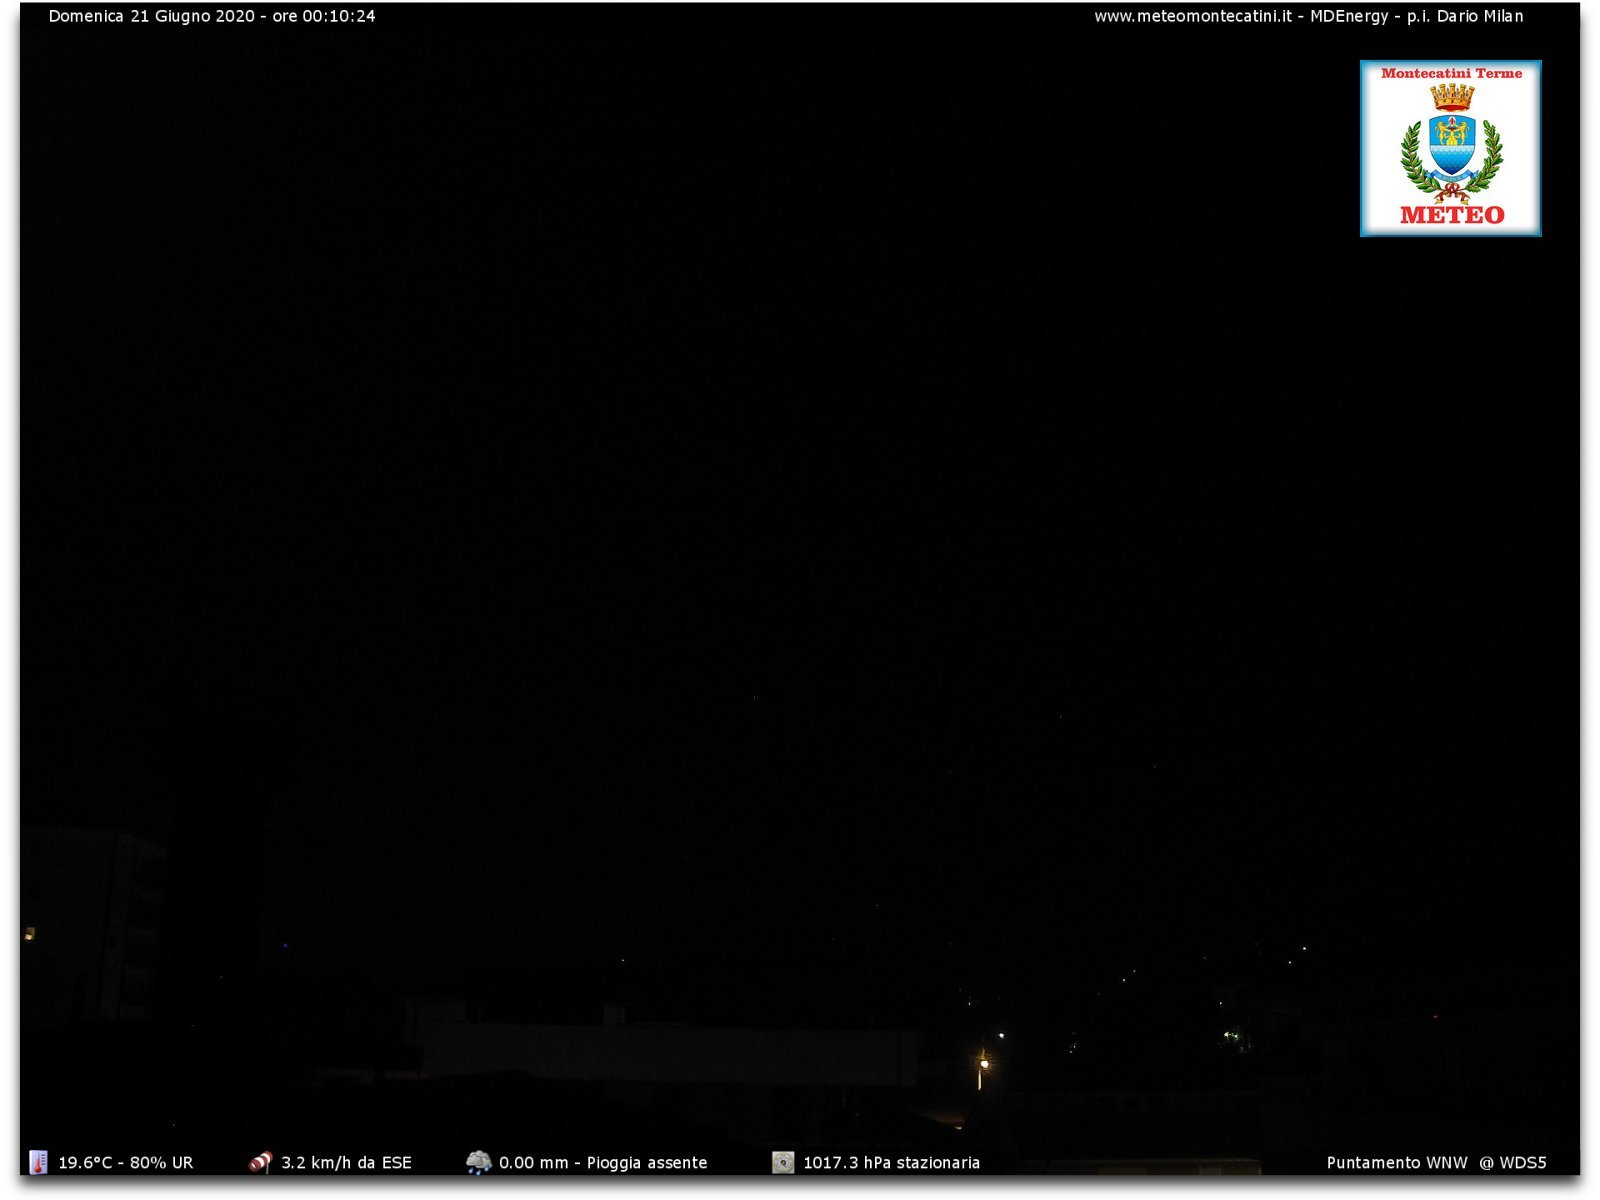Click the windsock wind icon
This screenshot has height=1200, width=1600.
coord(260,1162)
